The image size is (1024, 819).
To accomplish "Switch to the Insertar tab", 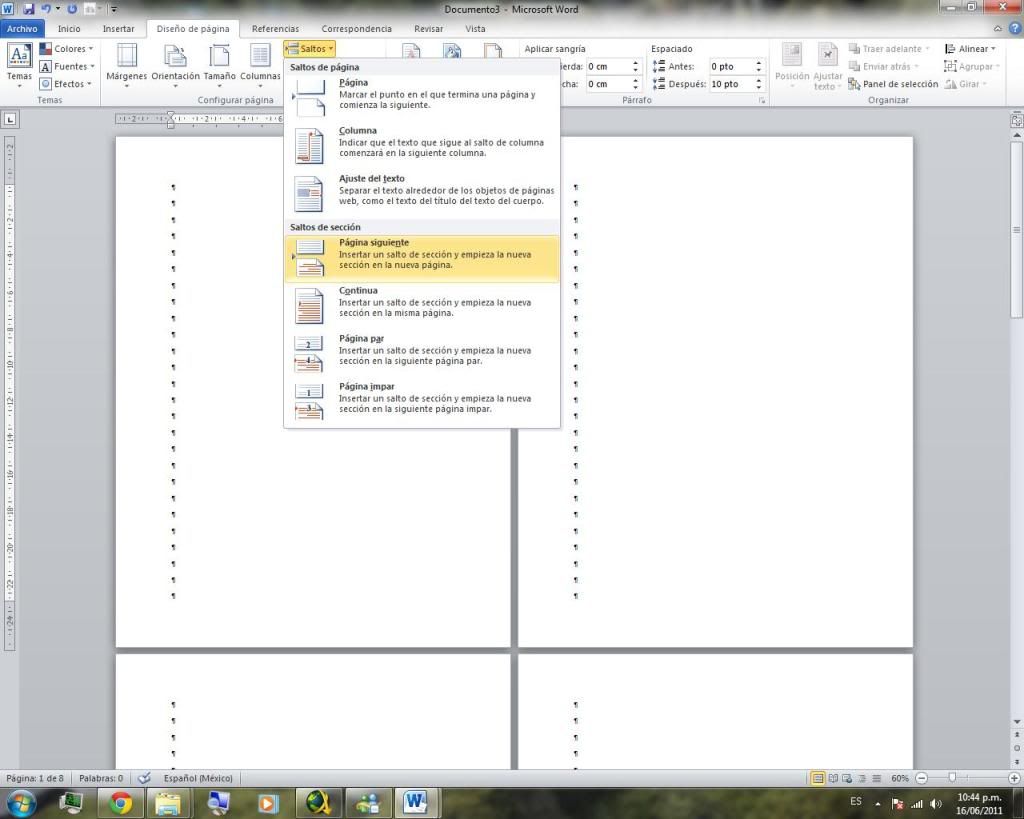I will coord(118,29).
